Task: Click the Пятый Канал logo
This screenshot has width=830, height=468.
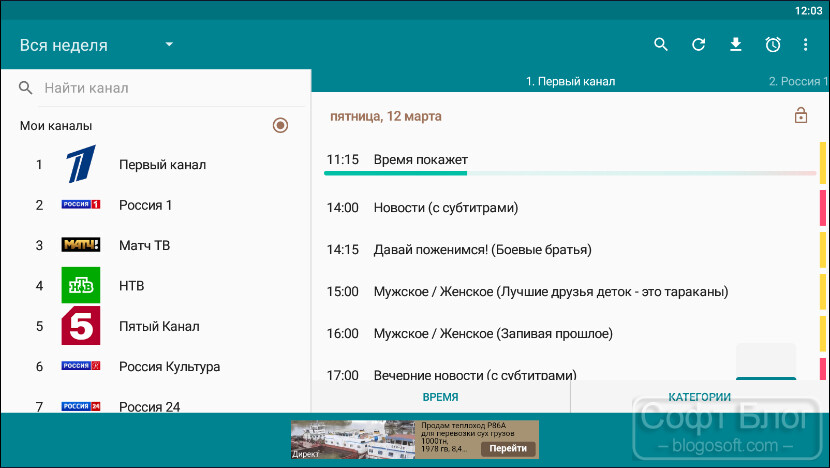Action: click(x=80, y=326)
